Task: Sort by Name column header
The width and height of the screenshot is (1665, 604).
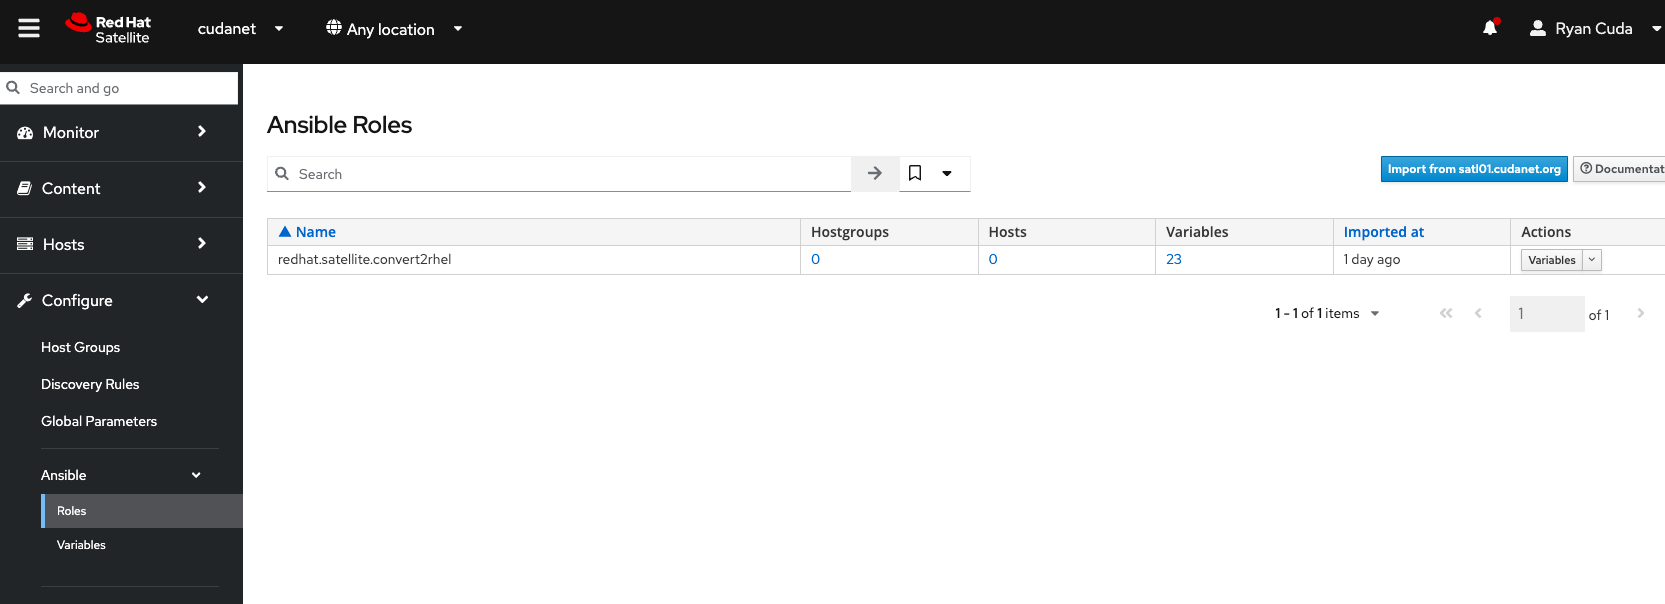Action: pyautogui.click(x=316, y=232)
